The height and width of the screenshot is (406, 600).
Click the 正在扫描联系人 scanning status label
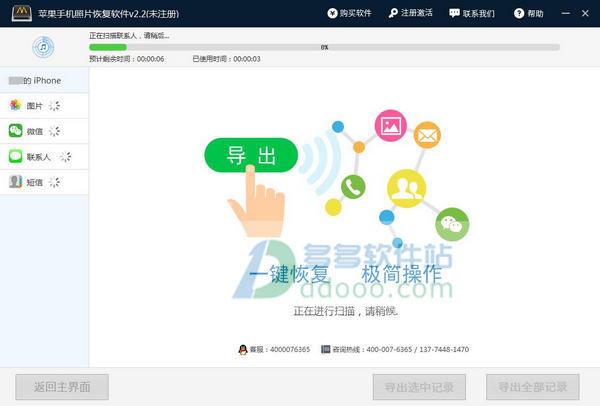pyautogui.click(x=129, y=36)
